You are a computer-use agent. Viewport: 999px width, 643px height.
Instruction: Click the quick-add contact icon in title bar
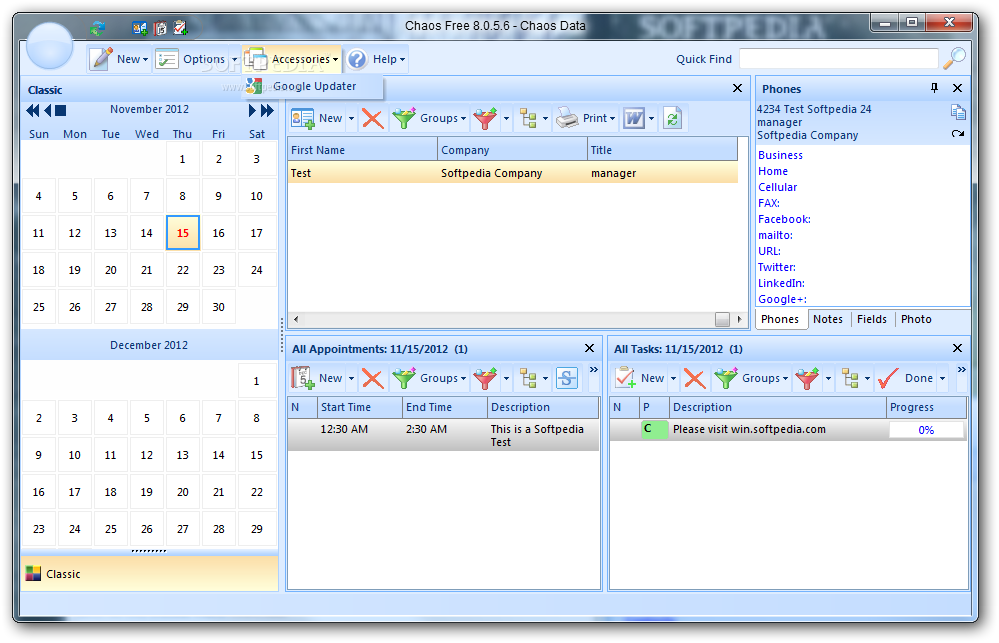[140, 28]
